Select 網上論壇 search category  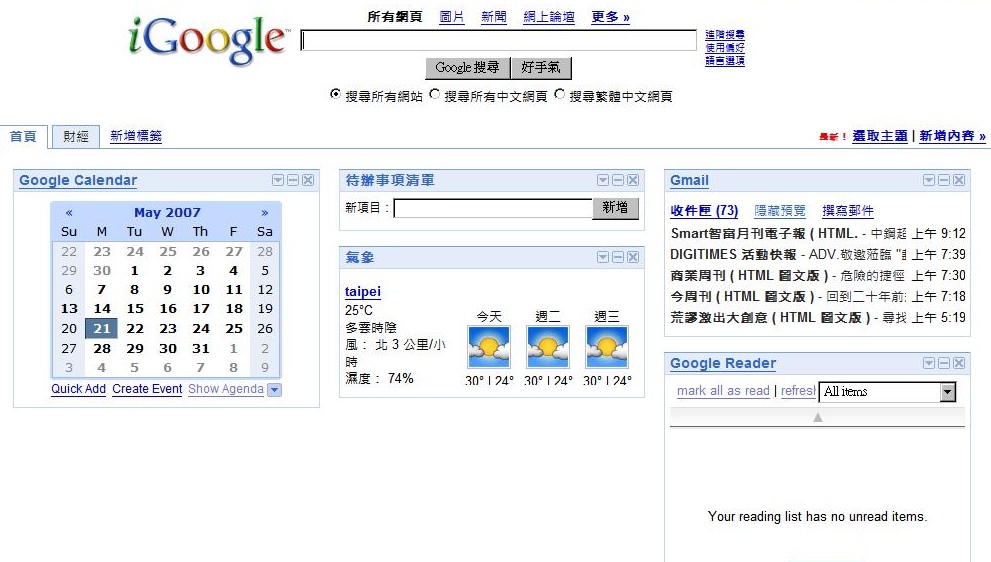click(549, 17)
